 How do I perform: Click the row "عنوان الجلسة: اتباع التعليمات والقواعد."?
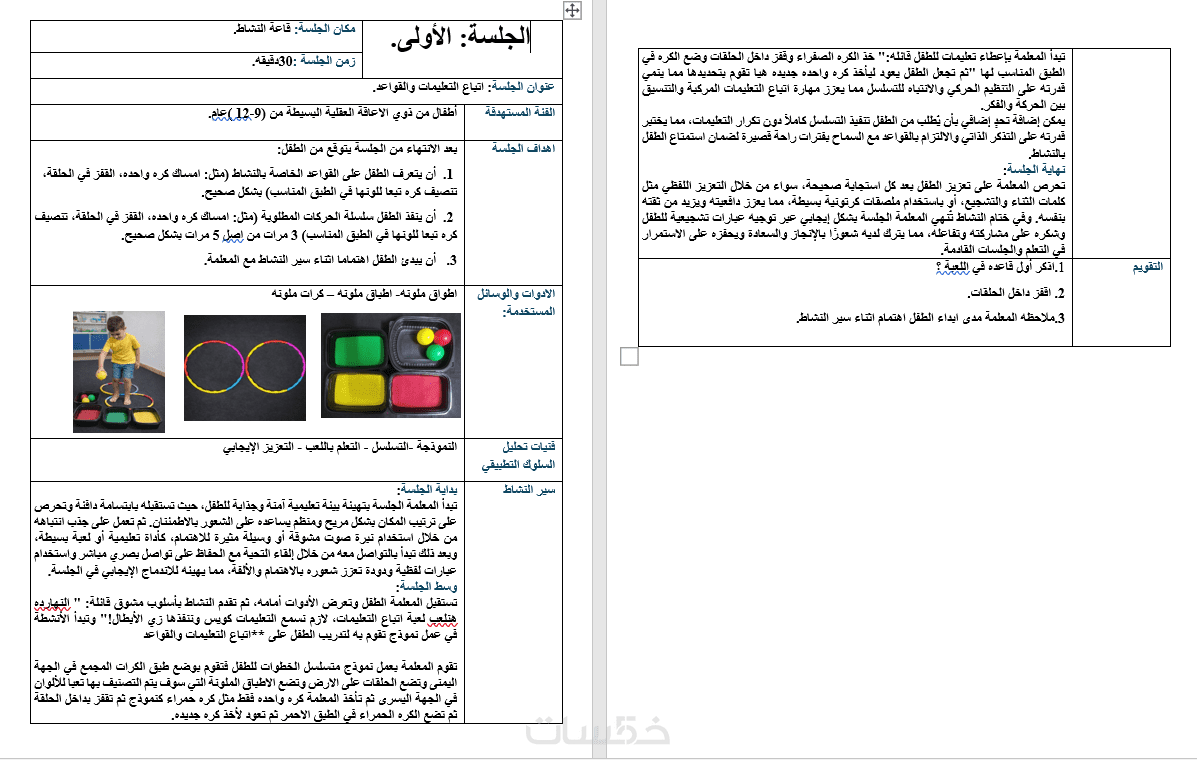(463, 87)
